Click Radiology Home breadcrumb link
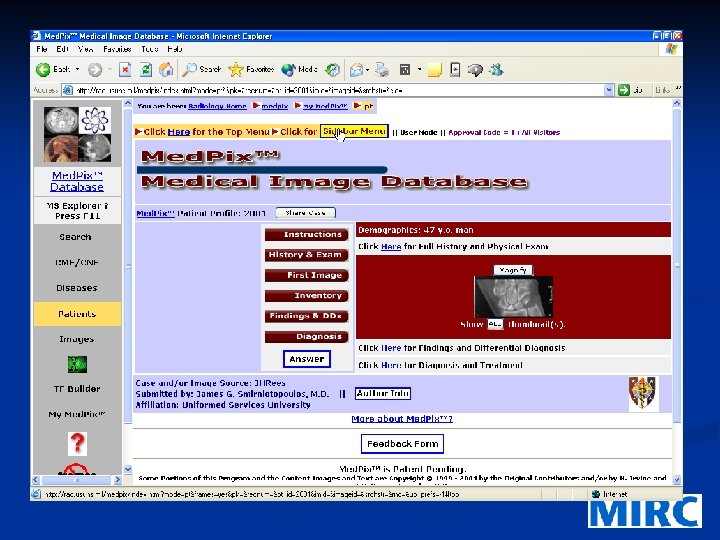The width and height of the screenshot is (720, 540). pos(217,106)
